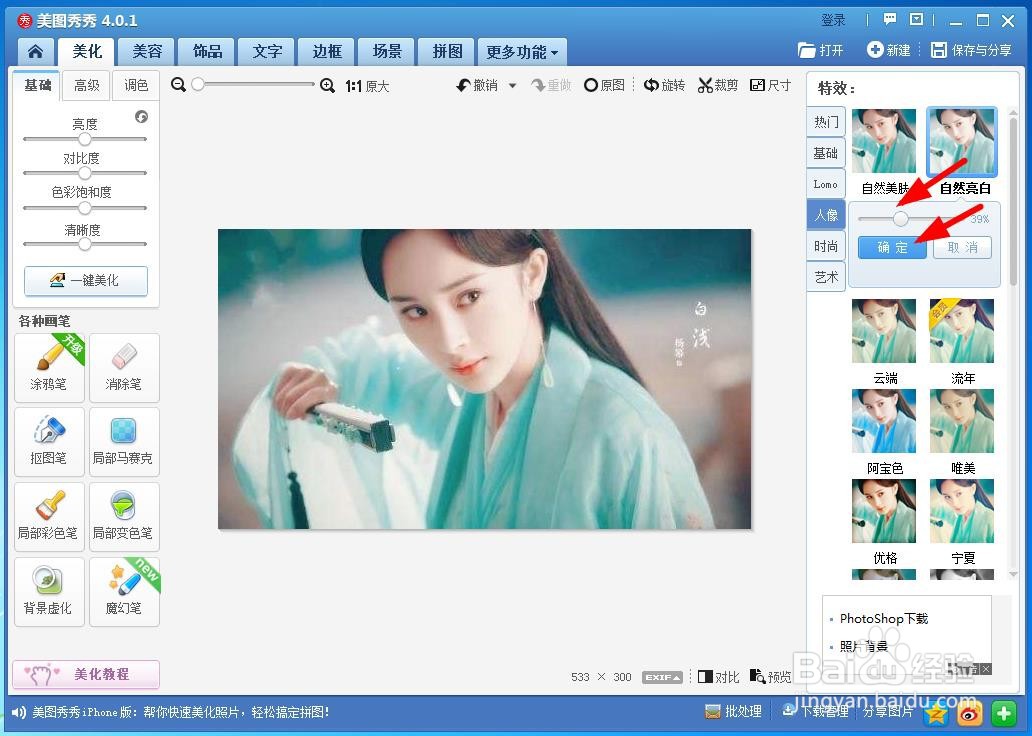Click the 一键美化 one-click beautify button
Image resolution: width=1032 pixels, height=736 pixels.
point(86,280)
